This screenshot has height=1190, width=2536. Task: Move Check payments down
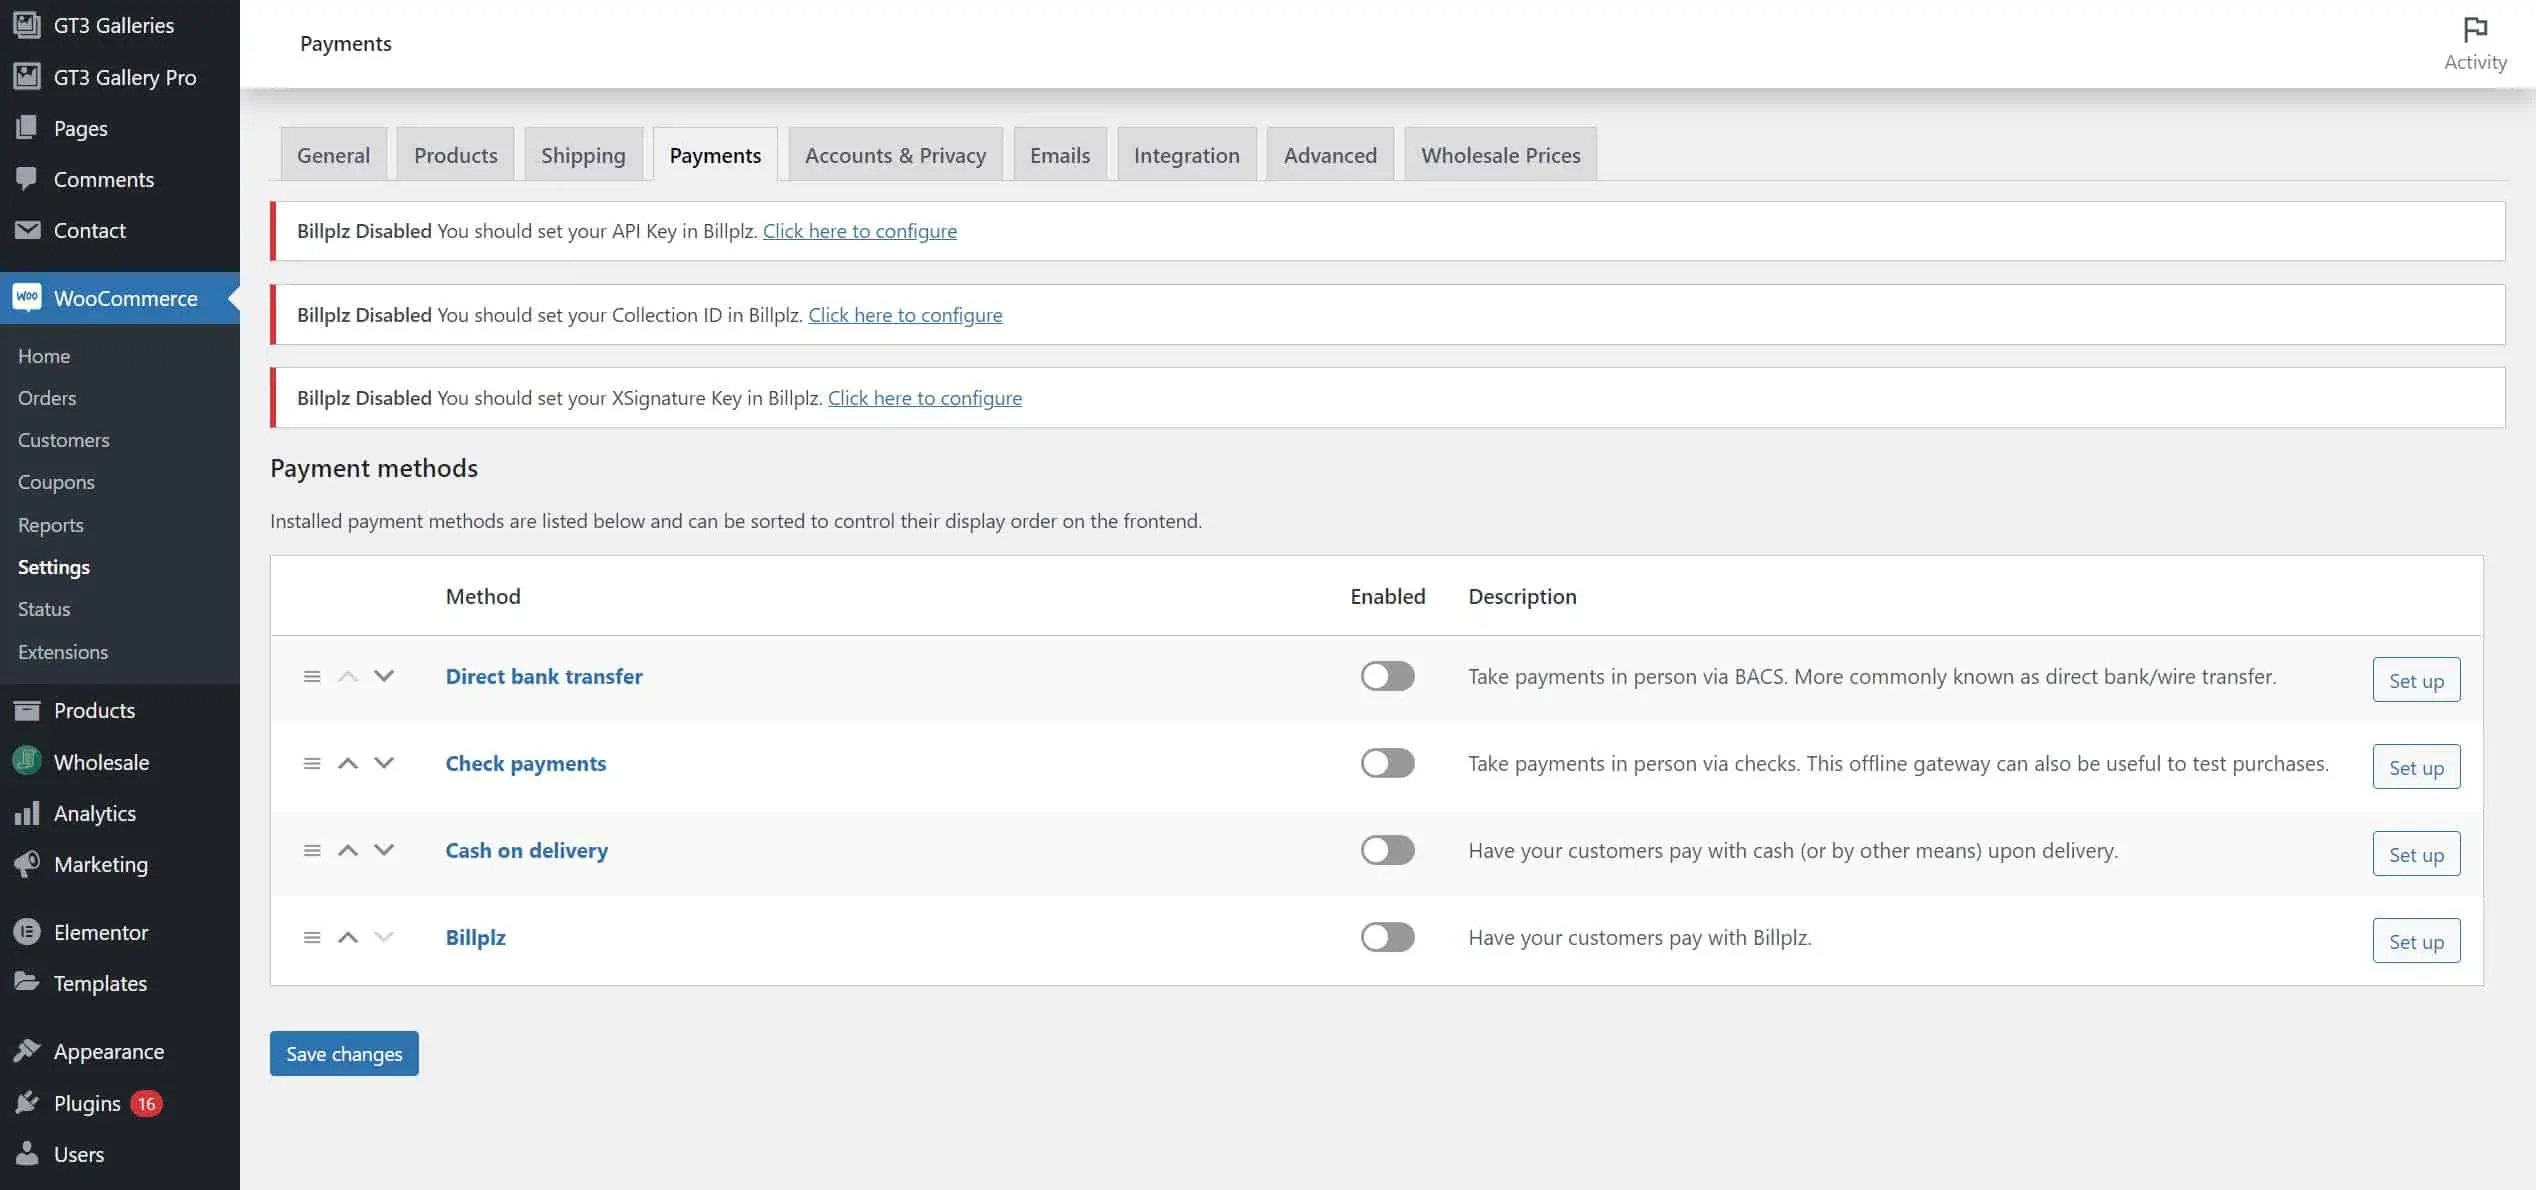[384, 763]
